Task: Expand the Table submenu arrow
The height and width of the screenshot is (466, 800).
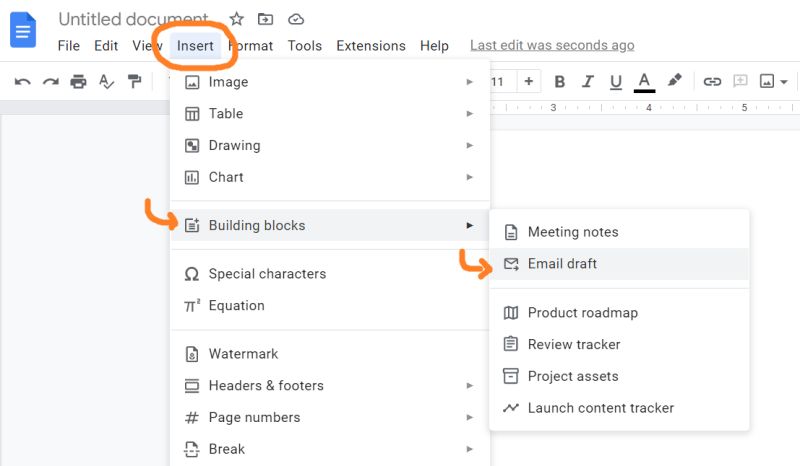Action: click(469, 114)
